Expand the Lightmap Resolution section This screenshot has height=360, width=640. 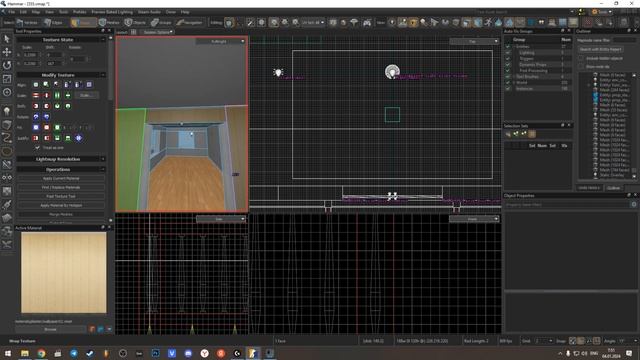[102, 159]
